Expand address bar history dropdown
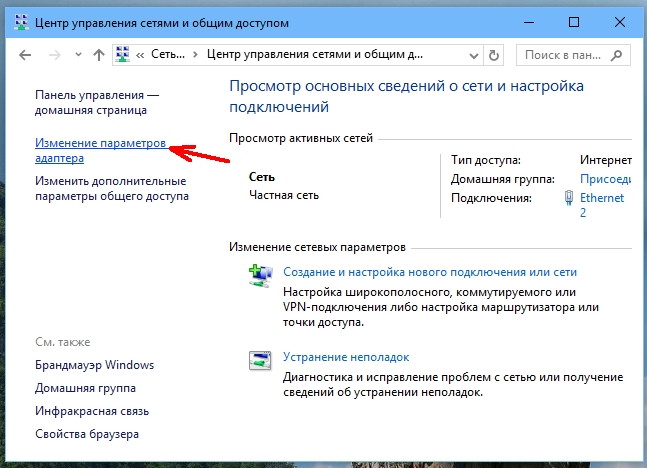The width and height of the screenshot is (647, 468). (474, 55)
